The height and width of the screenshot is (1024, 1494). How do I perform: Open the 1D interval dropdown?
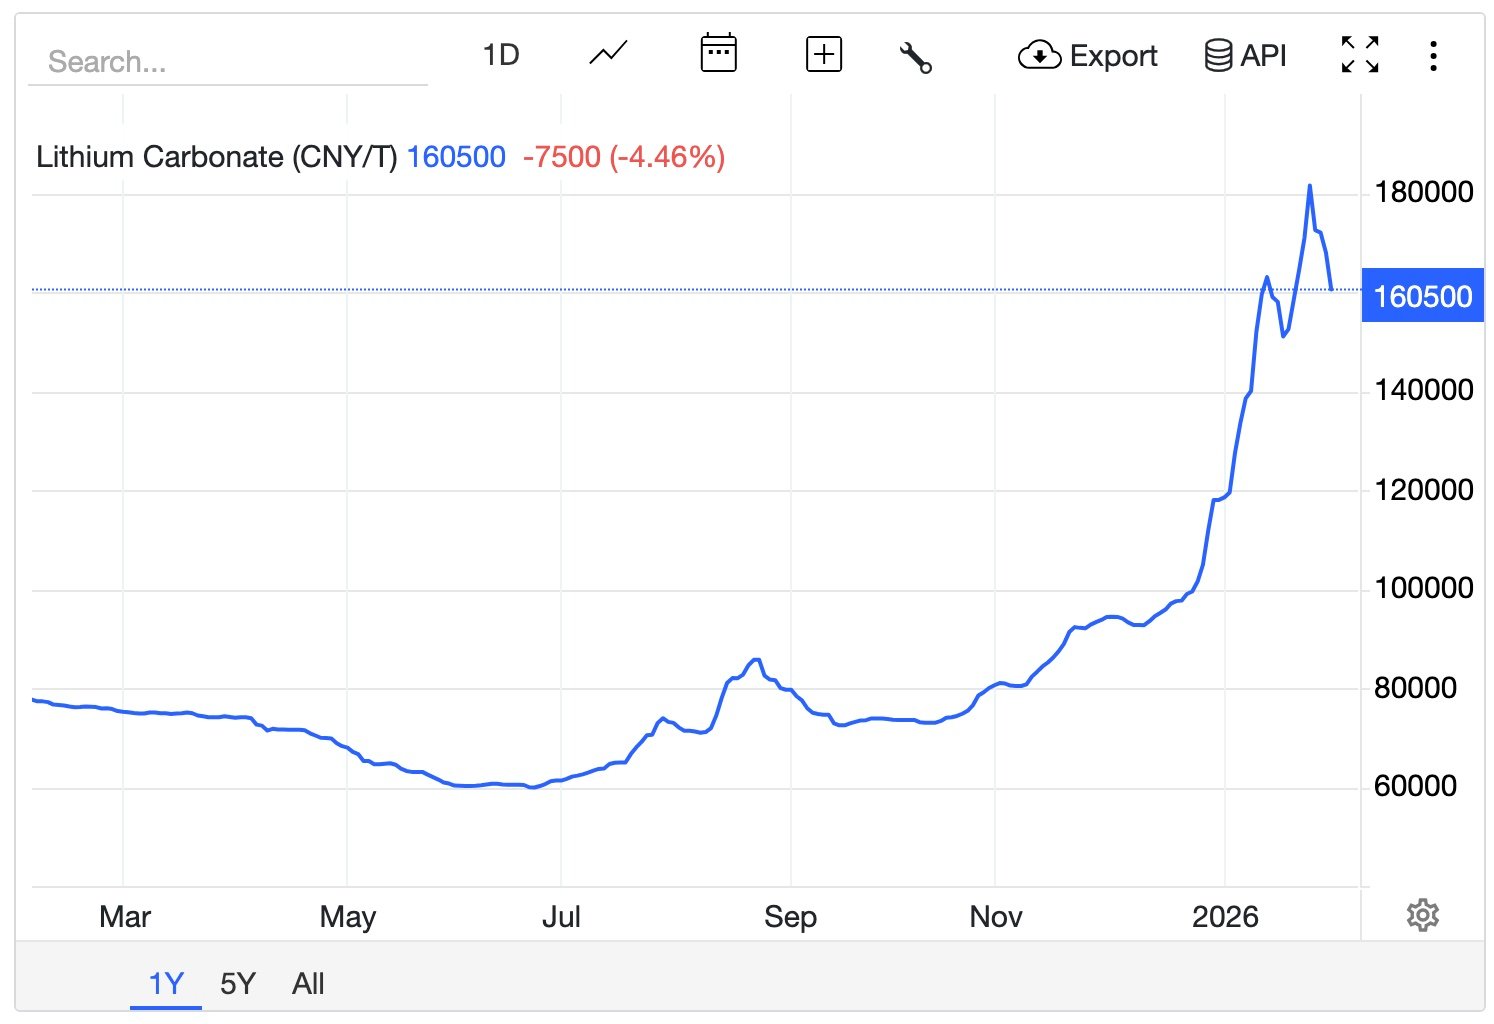[x=501, y=55]
